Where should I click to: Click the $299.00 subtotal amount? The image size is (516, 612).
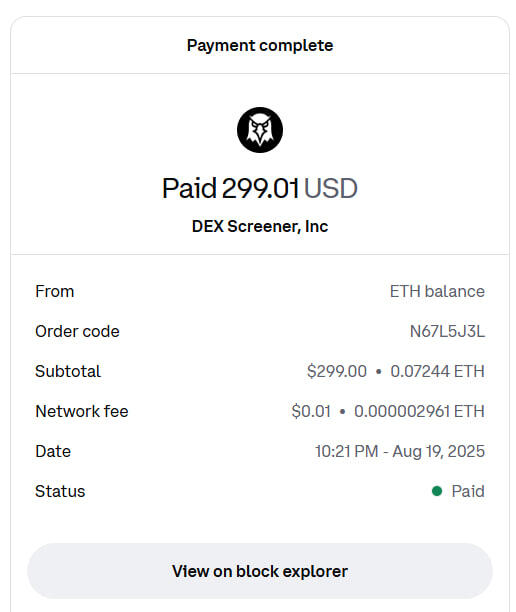pyautogui.click(x=337, y=371)
